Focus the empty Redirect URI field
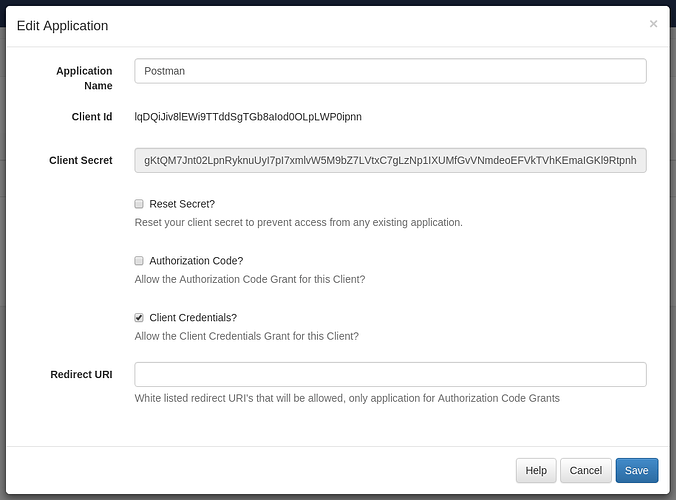Image resolution: width=676 pixels, height=500 pixels. pyautogui.click(x=390, y=375)
